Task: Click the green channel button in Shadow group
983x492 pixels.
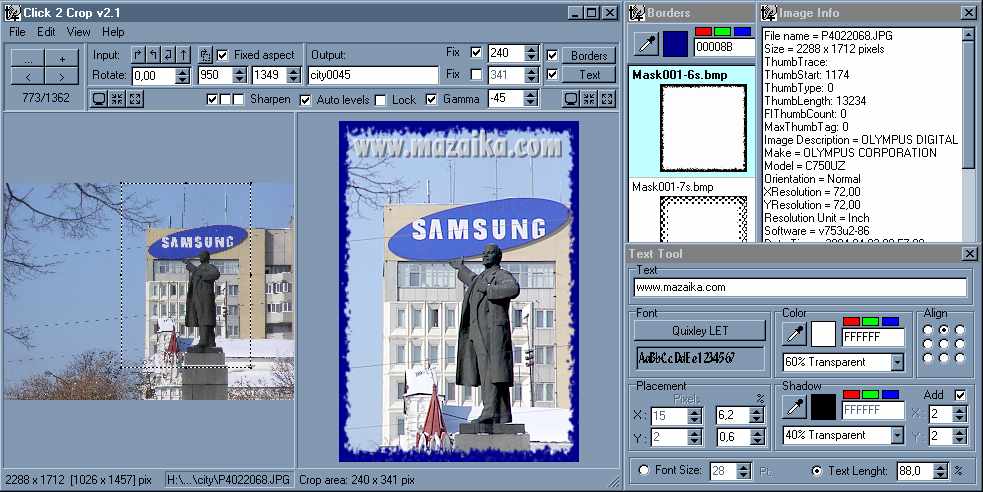Action: (x=871, y=394)
